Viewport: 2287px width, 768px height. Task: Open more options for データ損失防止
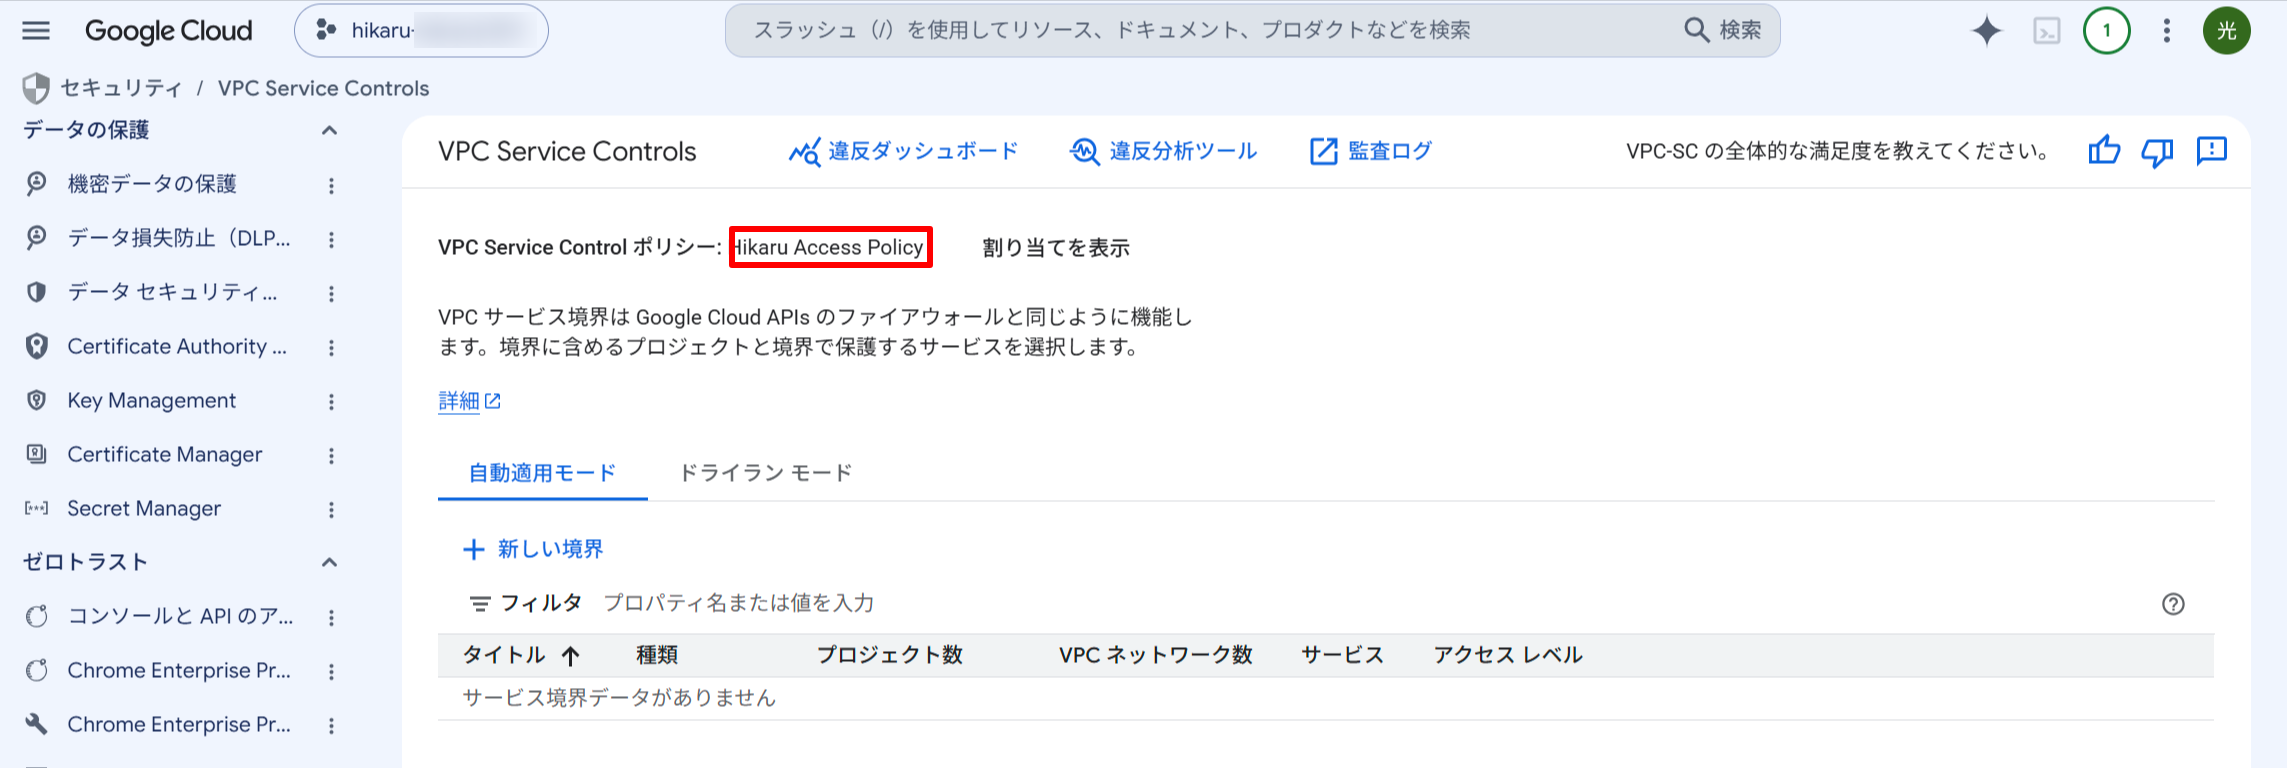[x=331, y=239]
